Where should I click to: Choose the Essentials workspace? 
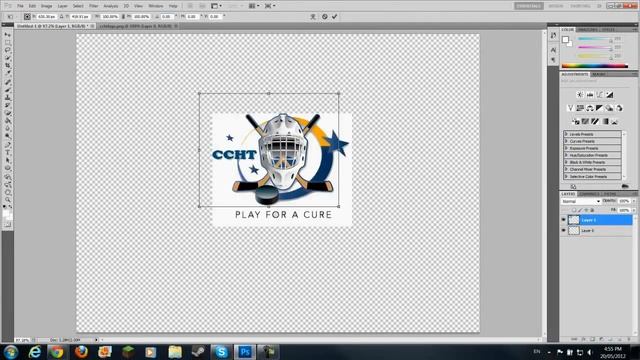coord(529,6)
